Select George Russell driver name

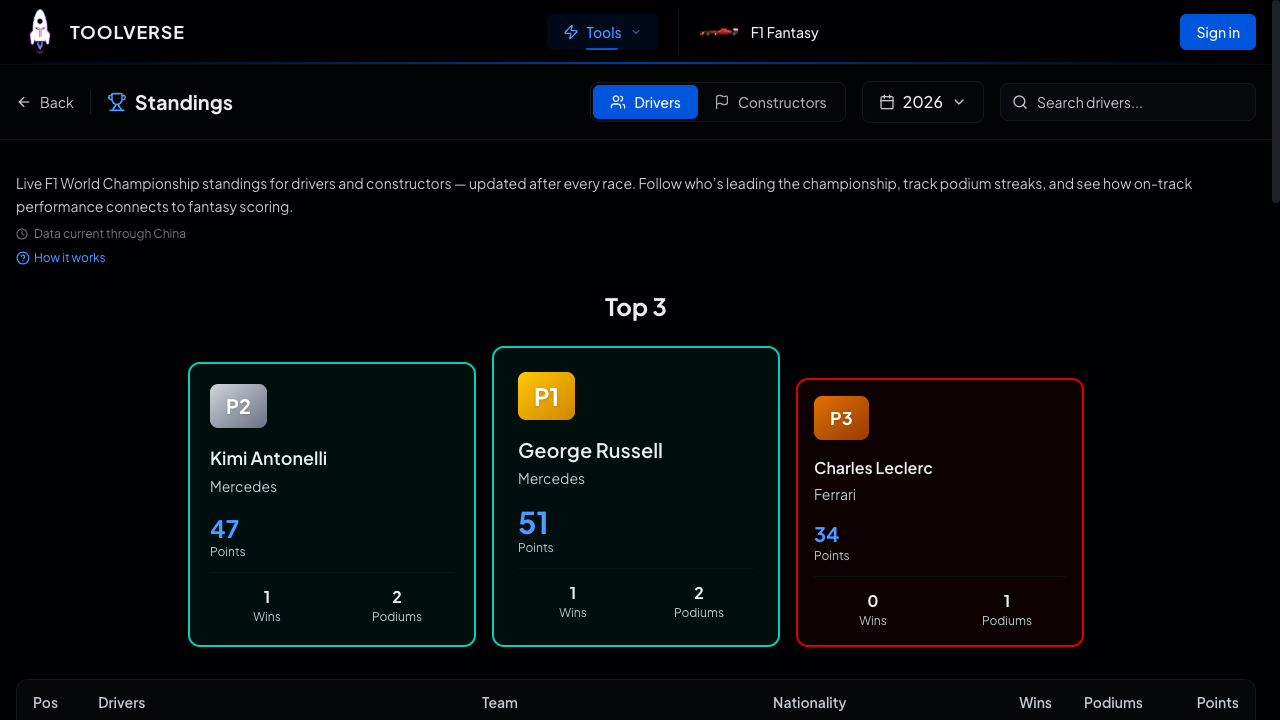(x=590, y=450)
